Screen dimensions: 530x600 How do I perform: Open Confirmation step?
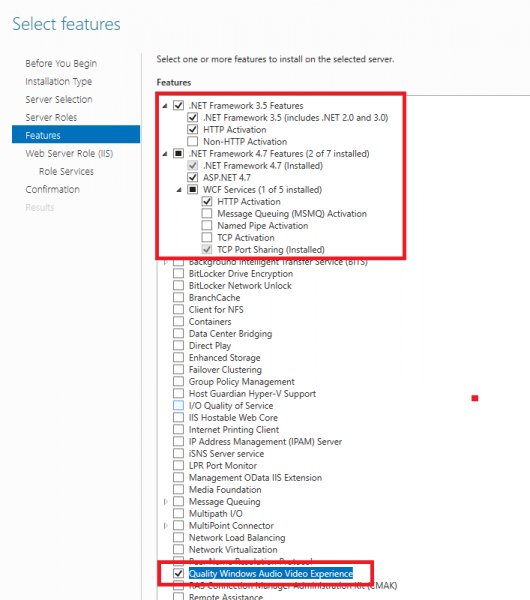[x=52, y=189]
